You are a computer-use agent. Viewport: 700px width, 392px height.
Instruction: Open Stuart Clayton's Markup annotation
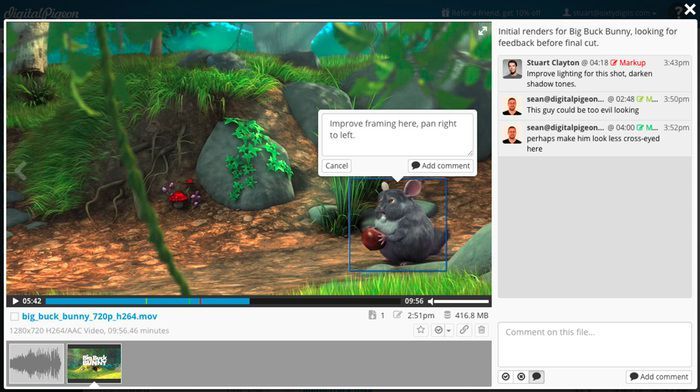point(628,63)
